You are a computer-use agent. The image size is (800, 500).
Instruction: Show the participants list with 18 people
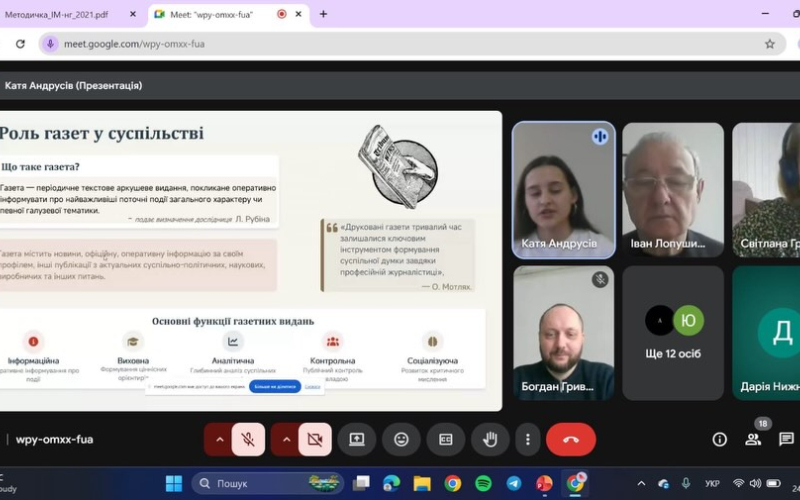(753, 439)
